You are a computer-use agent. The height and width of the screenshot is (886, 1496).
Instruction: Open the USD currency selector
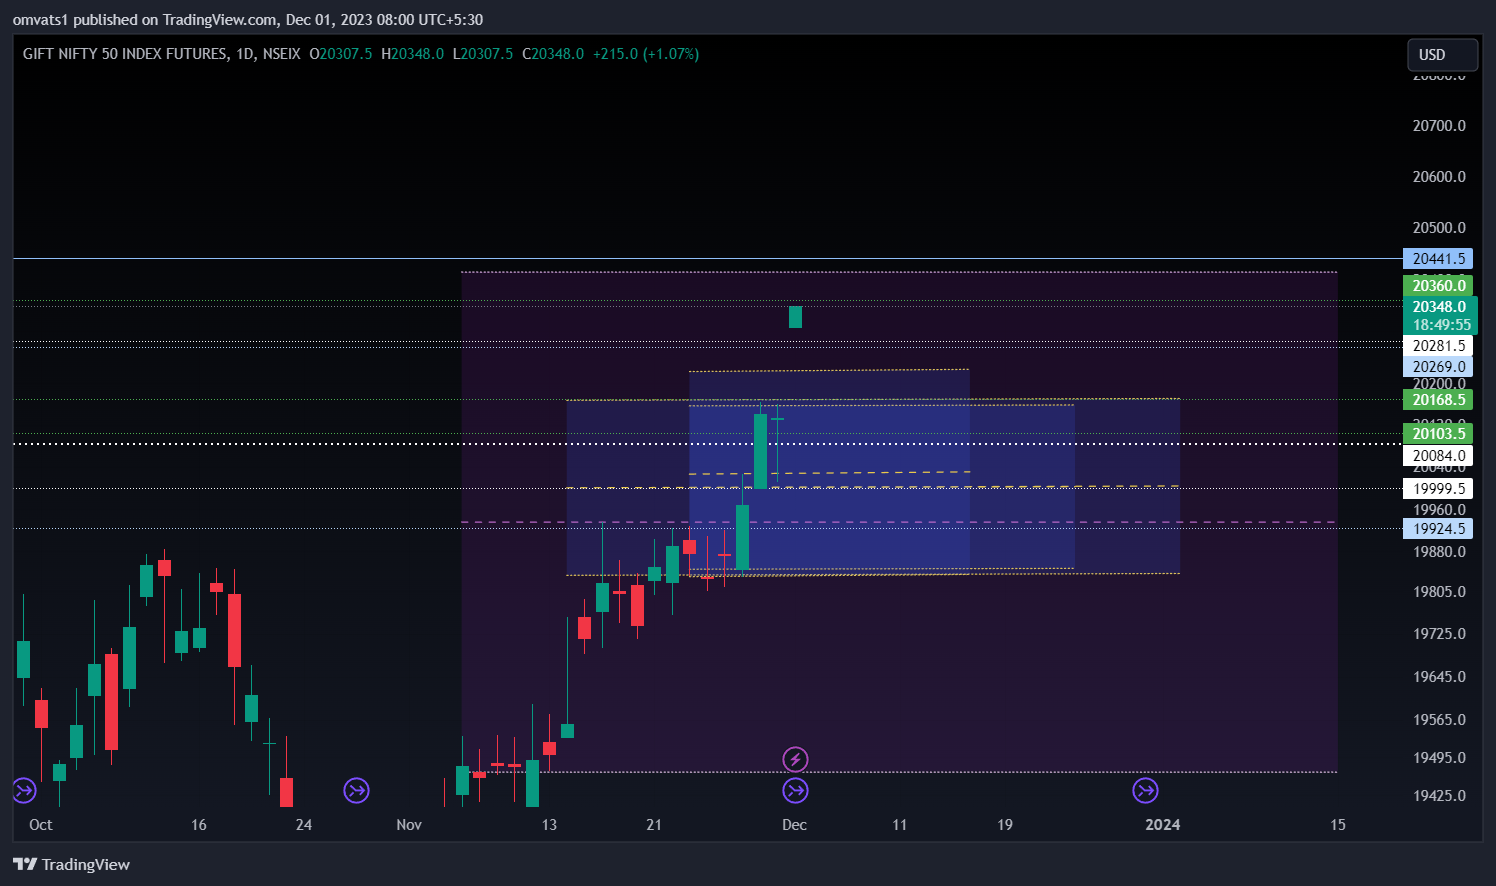(x=1442, y=55)
